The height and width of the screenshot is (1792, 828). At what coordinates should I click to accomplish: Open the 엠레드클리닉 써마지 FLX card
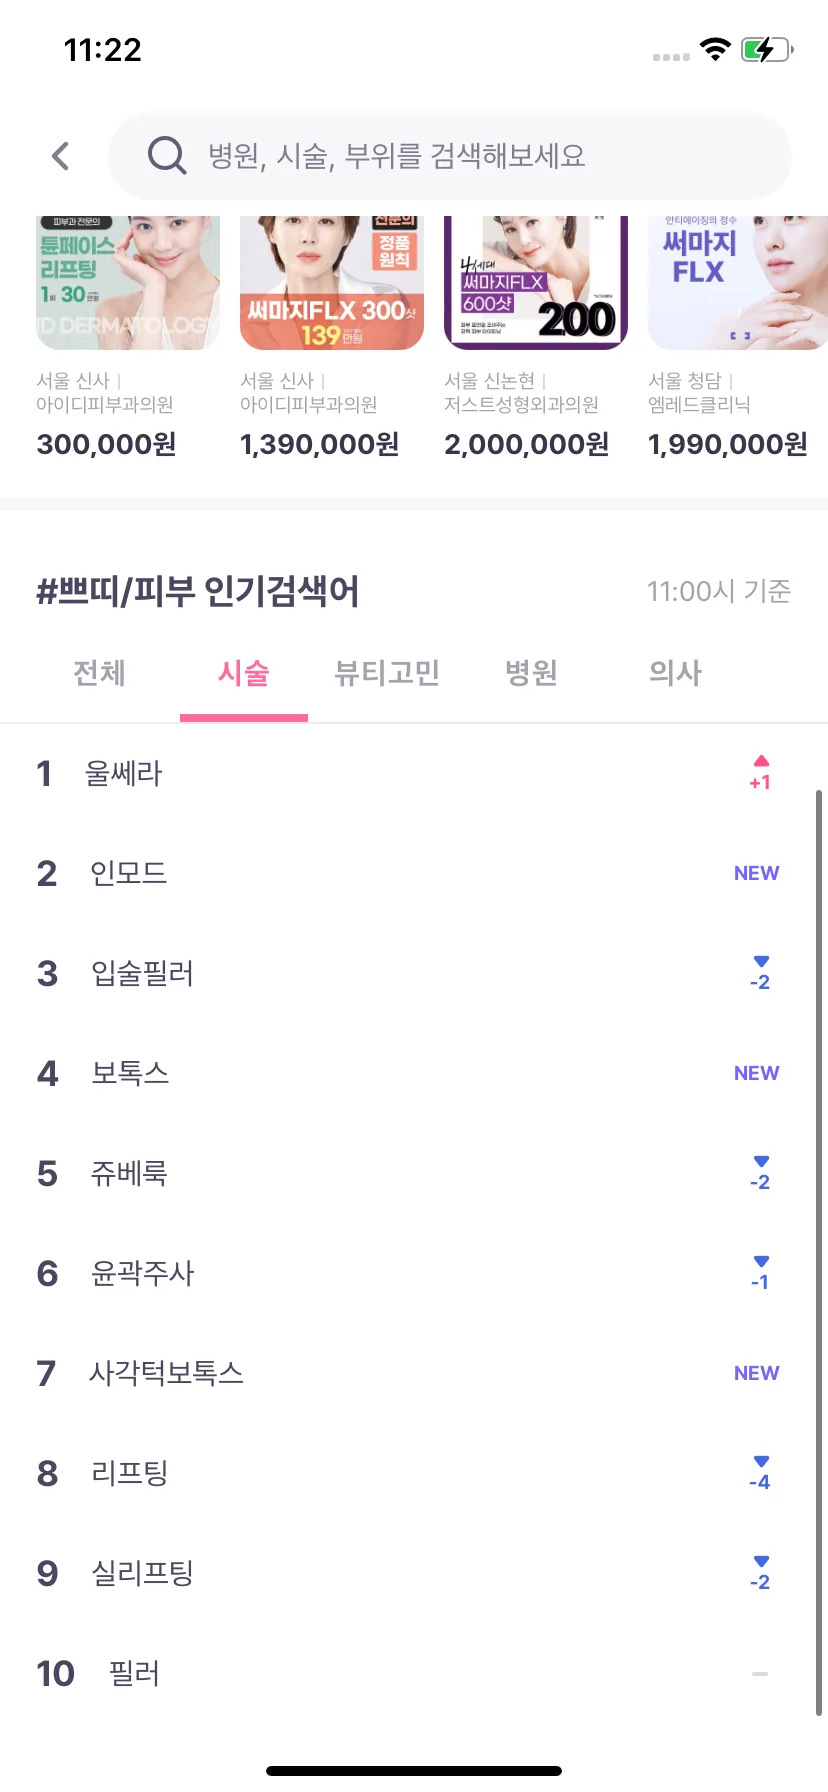click(x=738, y=337)
